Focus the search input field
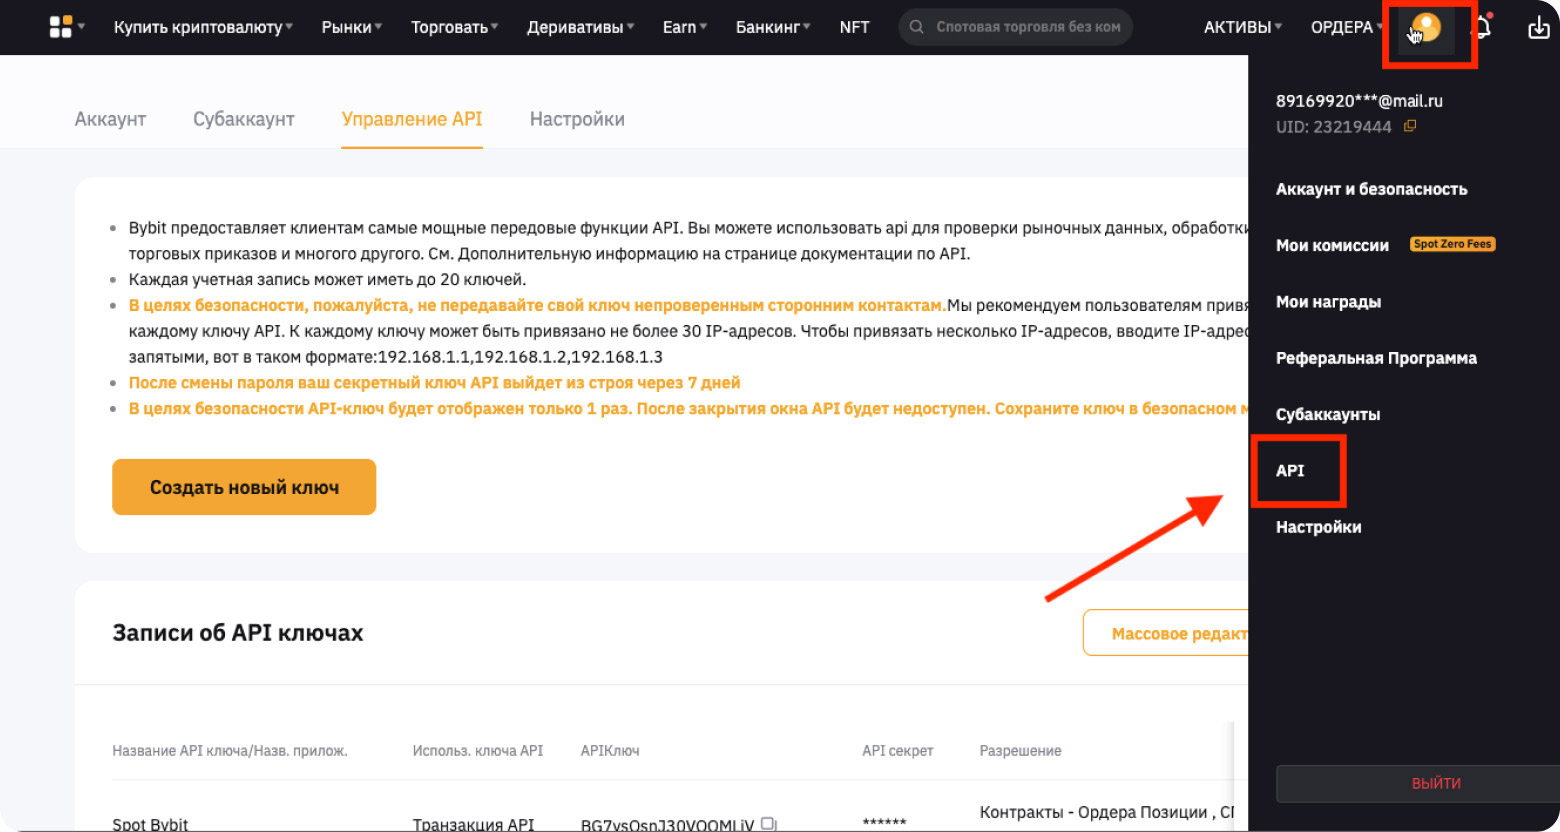This screenshot has height=832, width=1560. pos(1028,27)
